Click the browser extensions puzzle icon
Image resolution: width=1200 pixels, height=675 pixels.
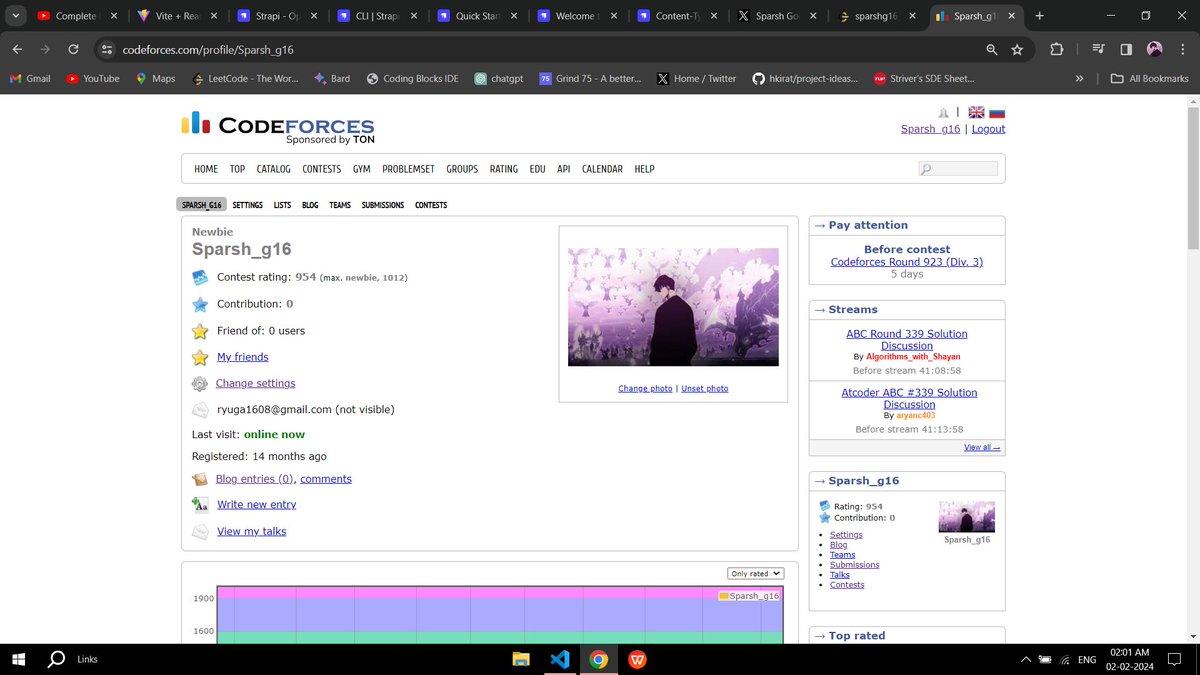(1054, 48)
